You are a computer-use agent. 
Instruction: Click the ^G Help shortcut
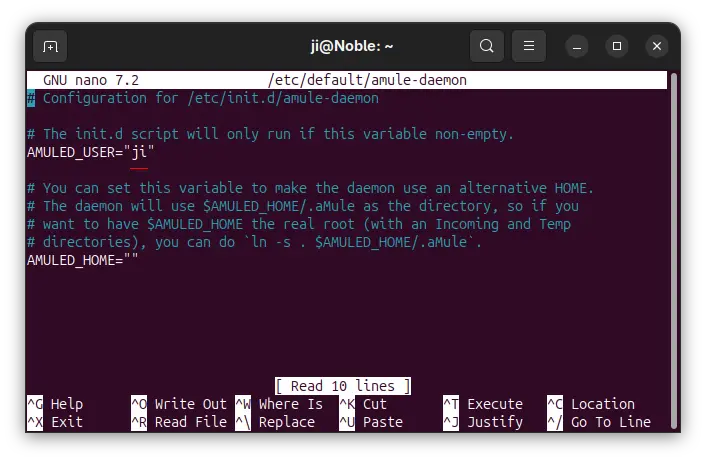click(55, 404)
